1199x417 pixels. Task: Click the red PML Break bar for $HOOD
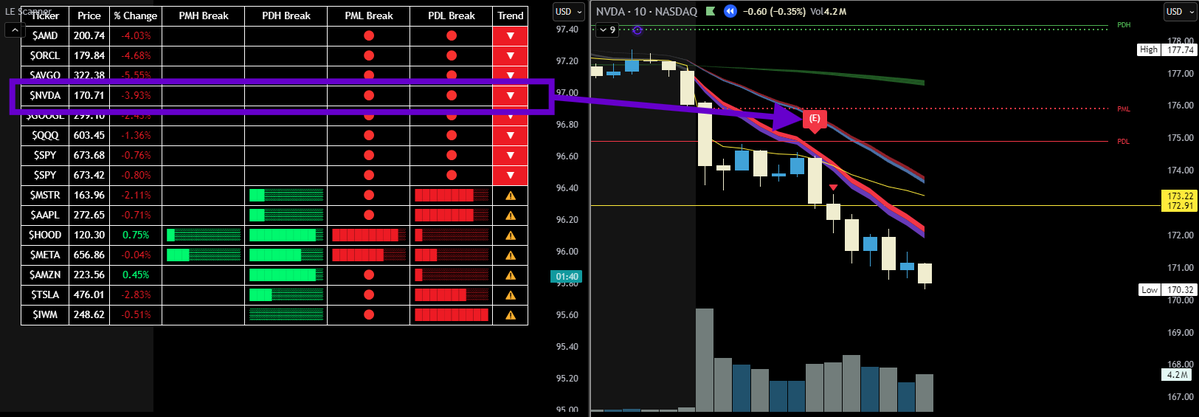click(x=369, y=235)
